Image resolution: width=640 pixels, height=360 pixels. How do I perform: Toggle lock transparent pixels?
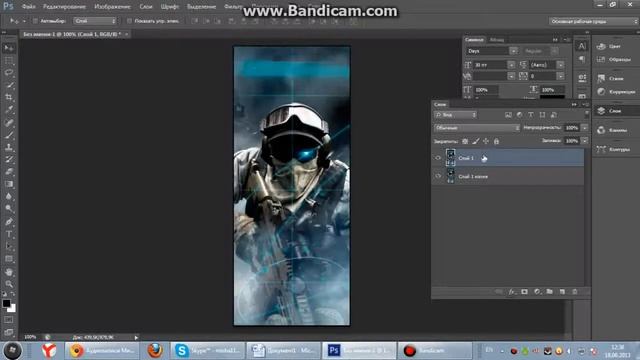[465, 141]
